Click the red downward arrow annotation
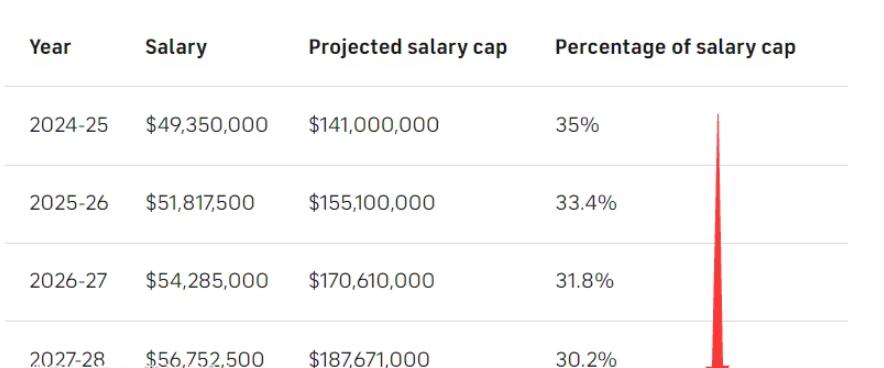 coord(718,242)
